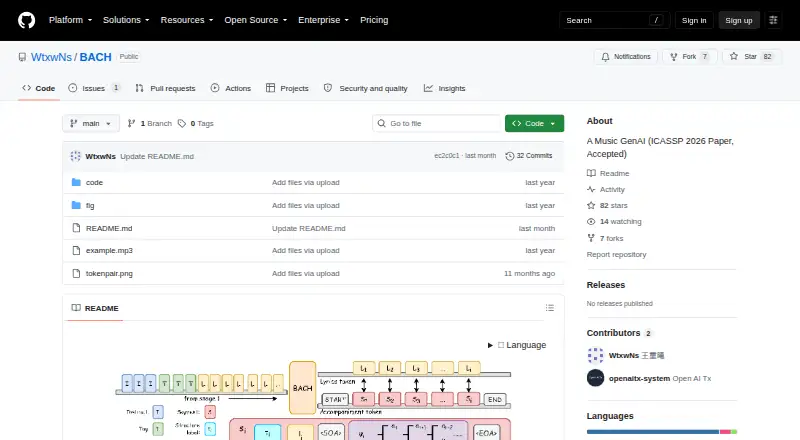
Task: Click the file icon beside tokenpair.png
Action: (x=76, y=274)
